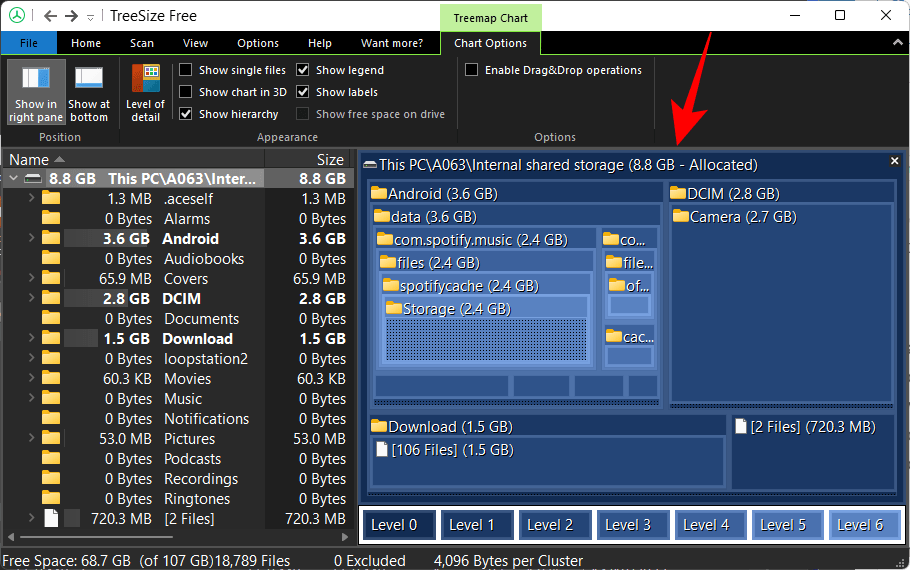This screenshot has width=910, height=570.
Task: Collapse the ribbon with the up chevron
Action: tap(897, 42)
